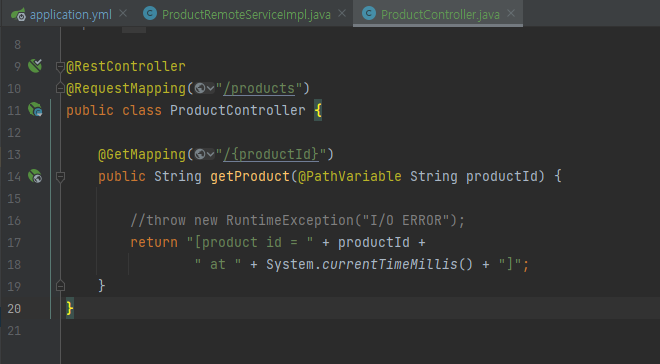Click the currentTimeMillis method call
660x364 pixels.
click(x=390, y=265)
